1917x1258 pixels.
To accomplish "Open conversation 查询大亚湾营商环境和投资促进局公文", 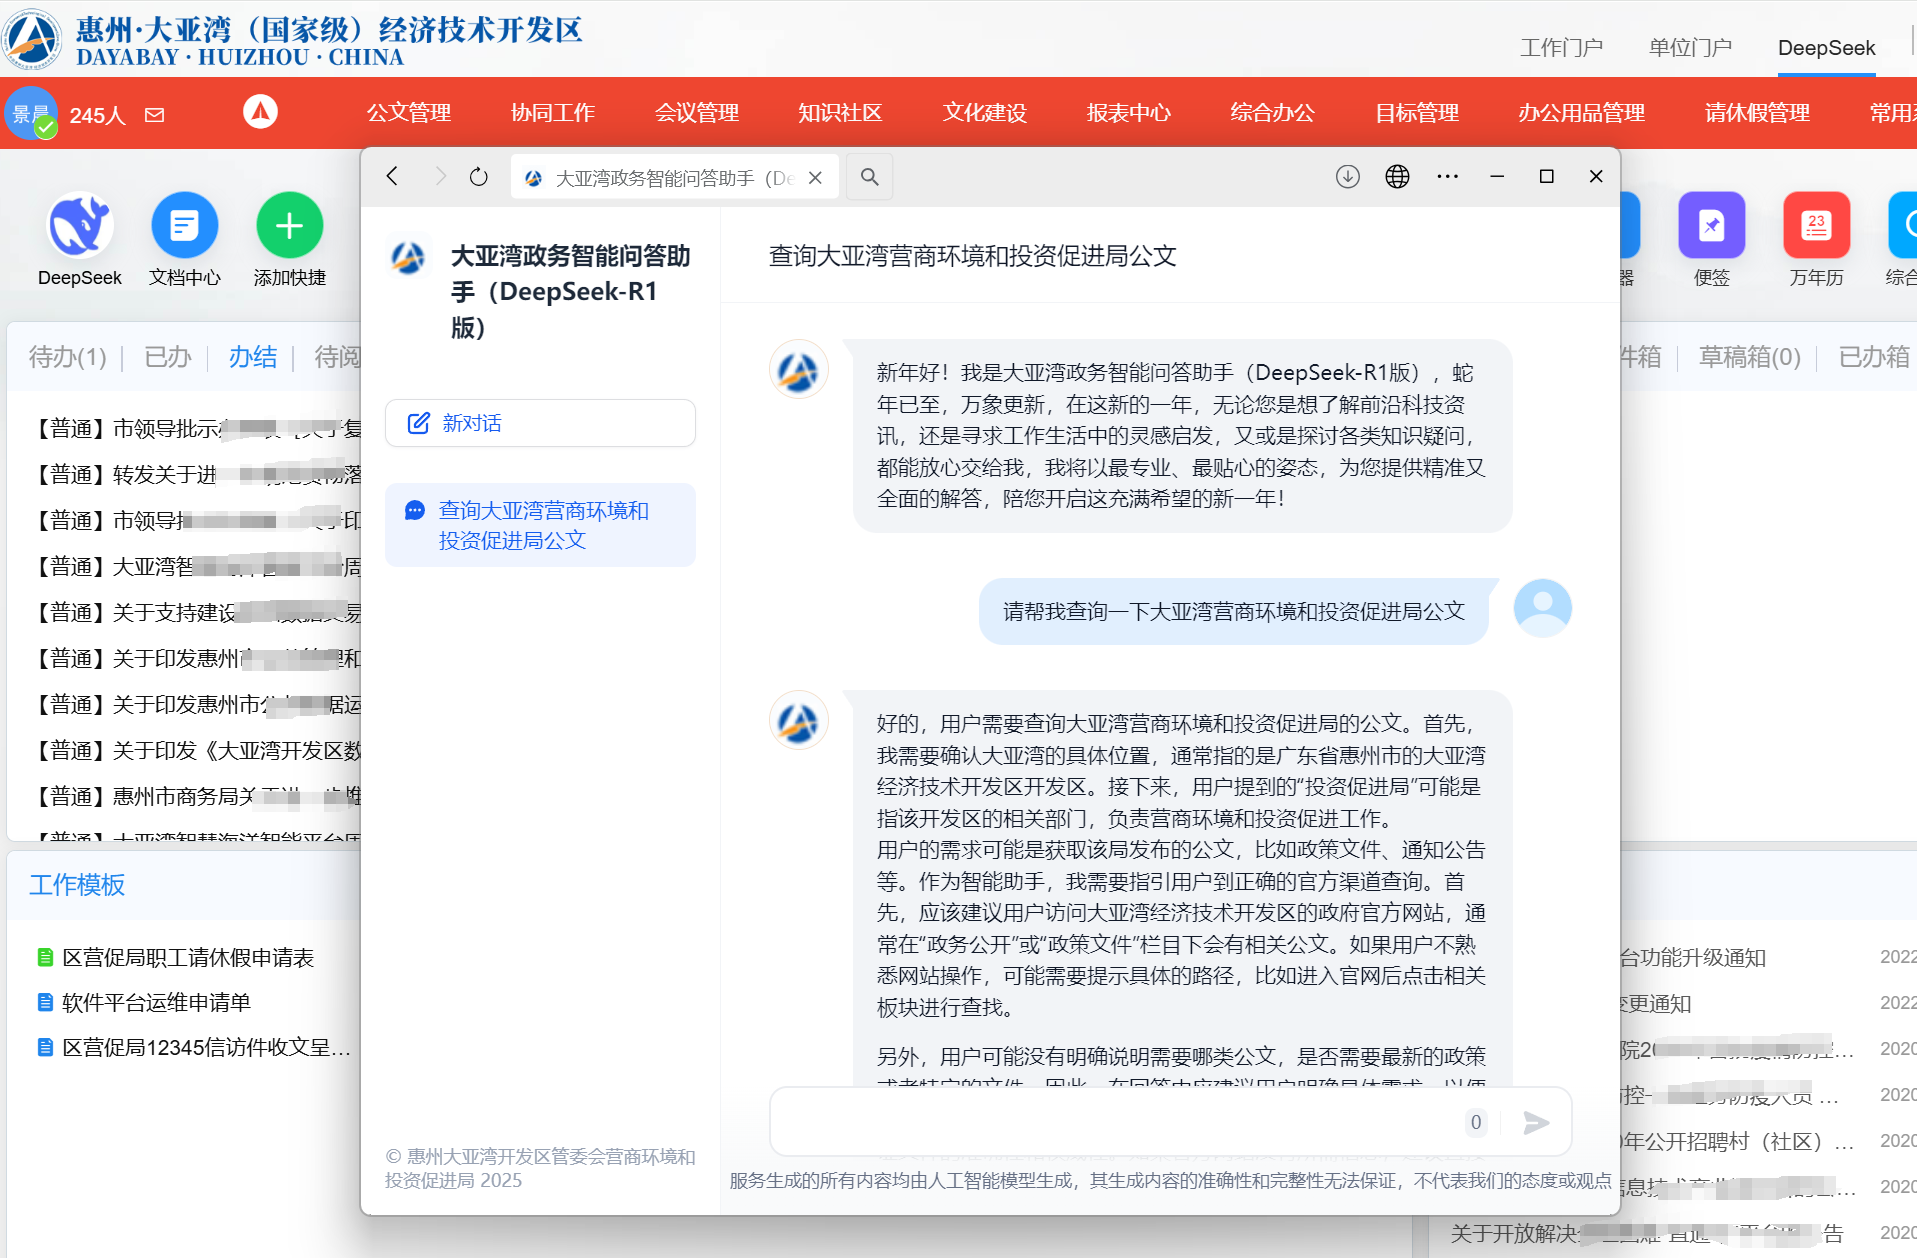I will point(540,525).
